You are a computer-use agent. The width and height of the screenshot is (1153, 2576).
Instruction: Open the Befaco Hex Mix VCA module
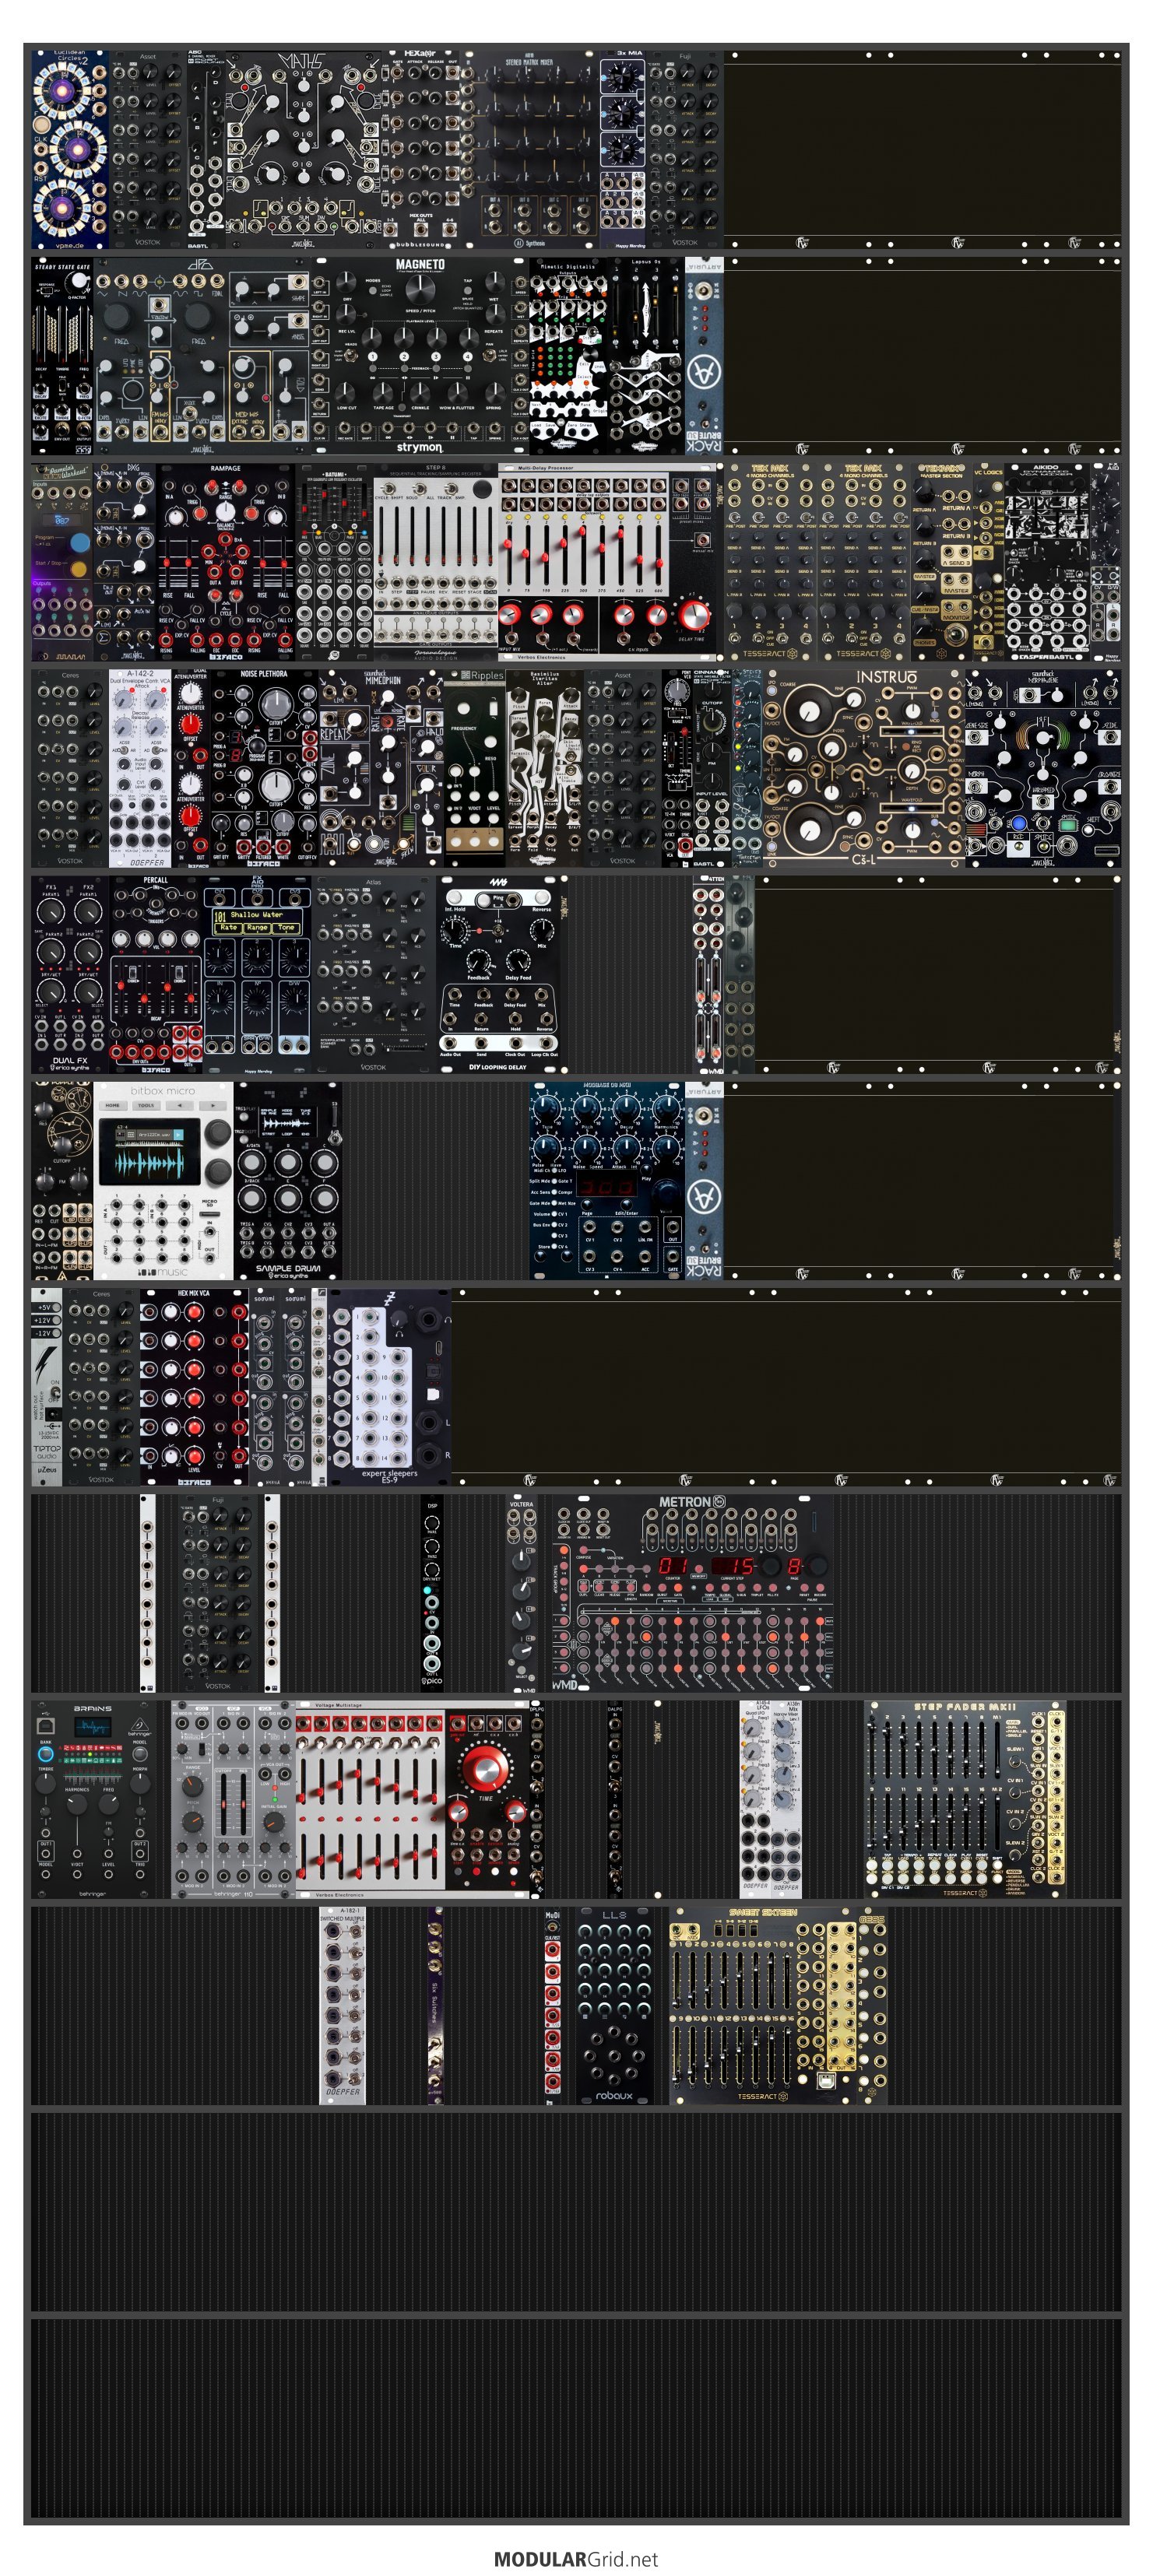coord(194,1386)
